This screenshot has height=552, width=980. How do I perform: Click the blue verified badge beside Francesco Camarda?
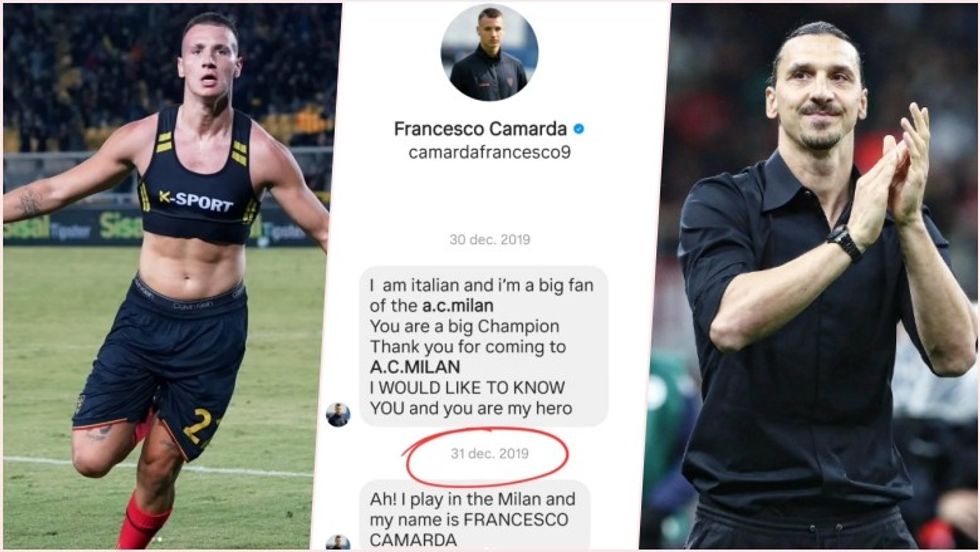[579, 129]
